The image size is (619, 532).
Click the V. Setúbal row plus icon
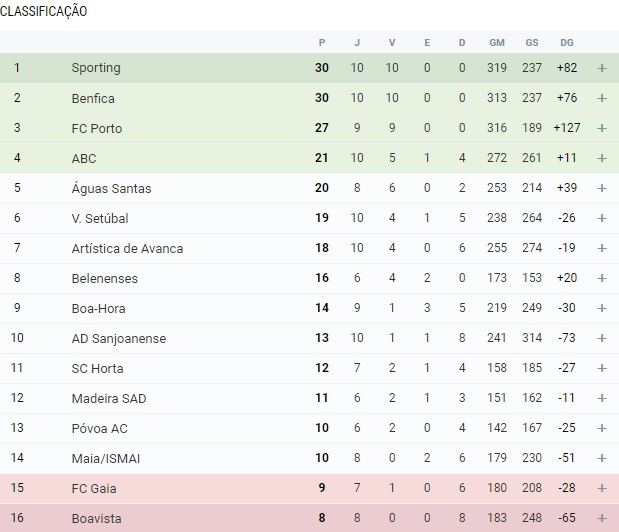[x=602, y=218]
